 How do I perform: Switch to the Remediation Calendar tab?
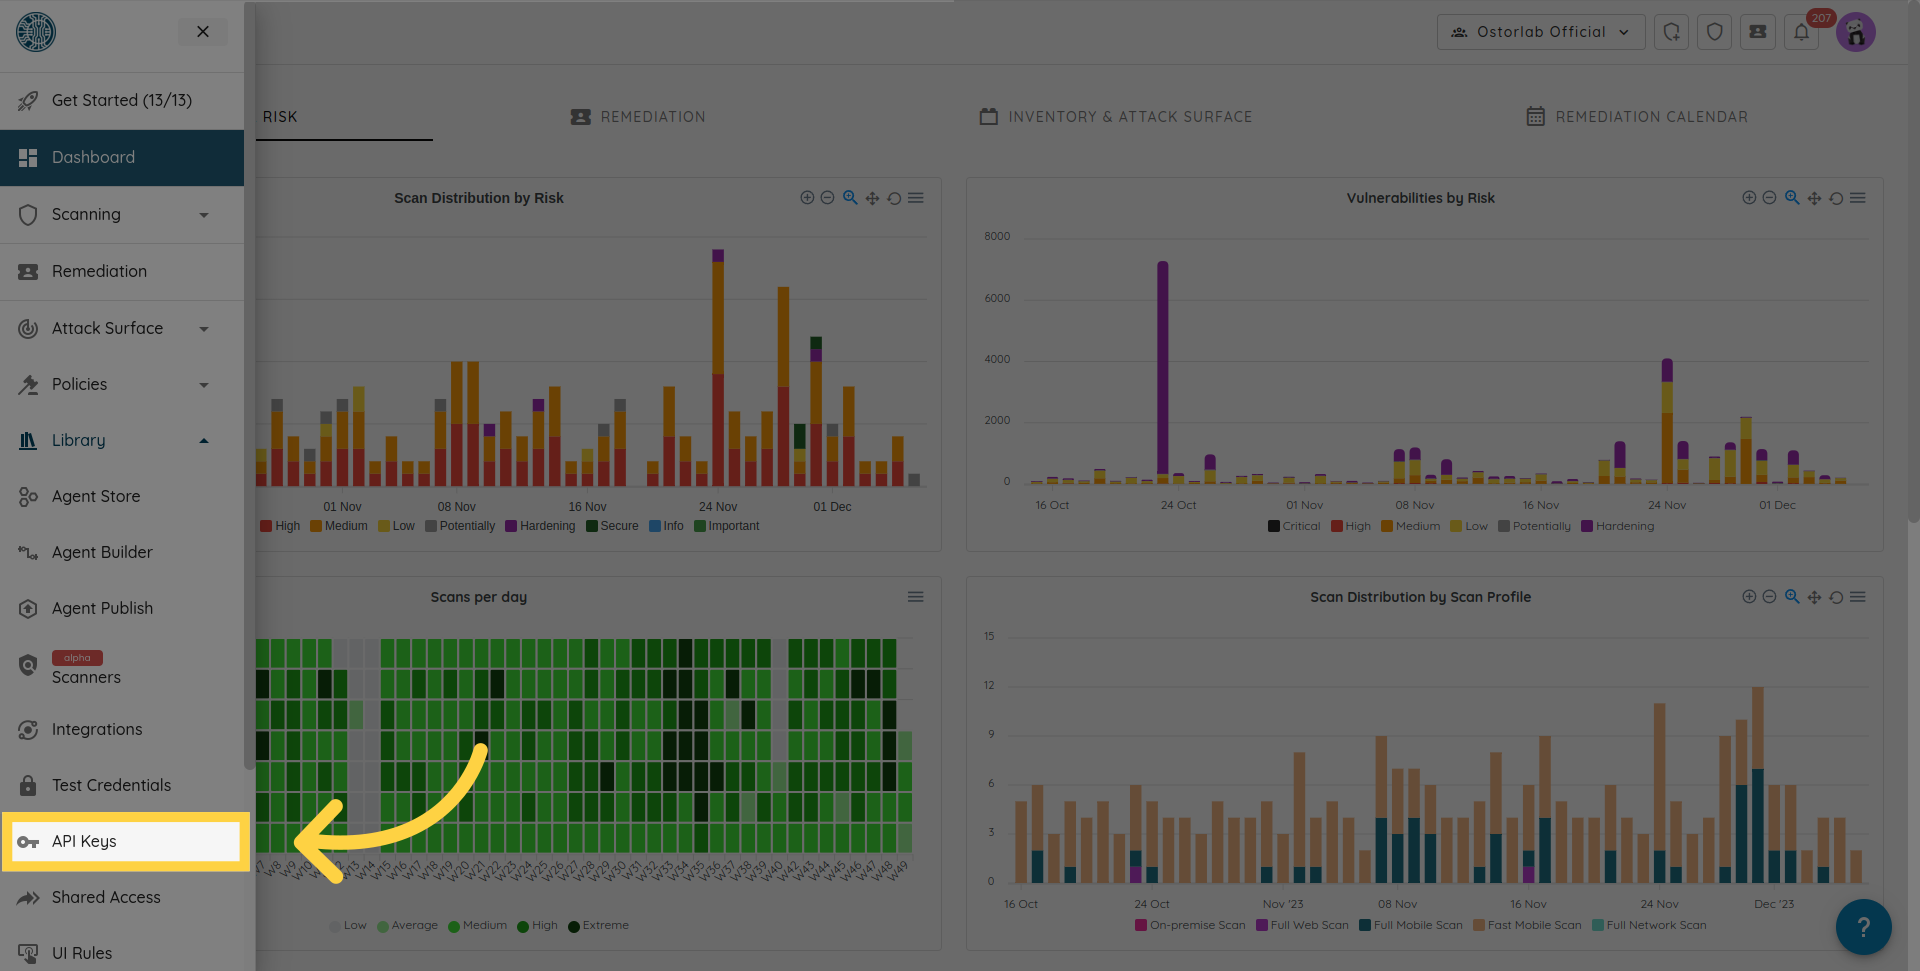[x=1637, y=117]
